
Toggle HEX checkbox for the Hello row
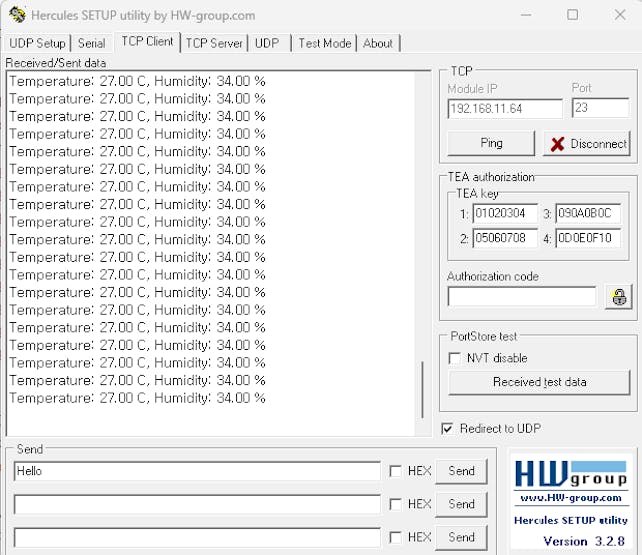point(395,471)
